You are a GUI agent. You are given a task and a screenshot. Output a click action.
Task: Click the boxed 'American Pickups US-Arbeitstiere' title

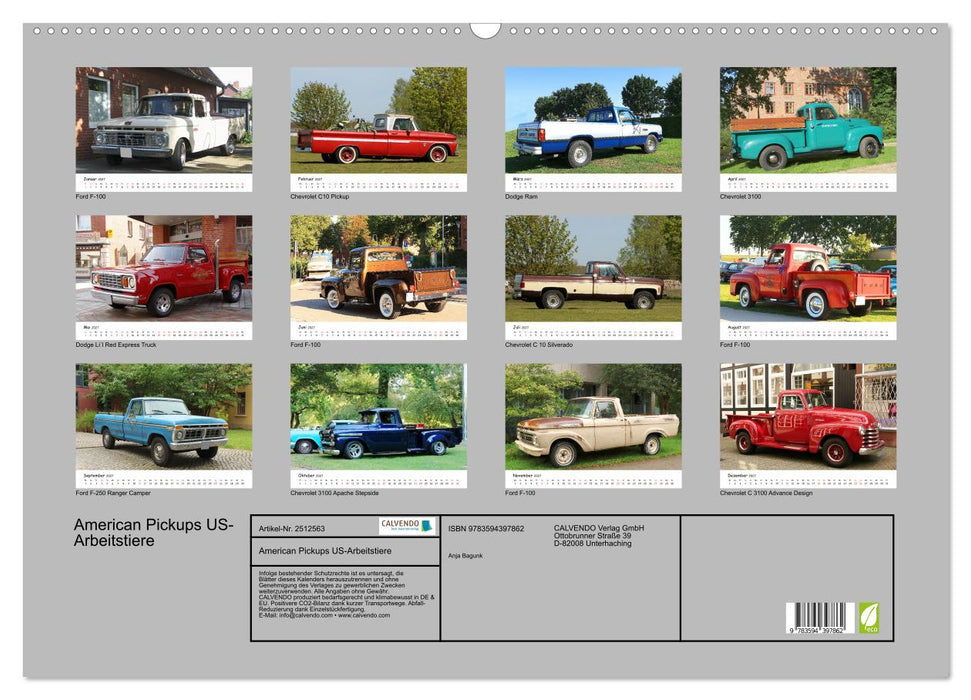click(x=325, y=551)
